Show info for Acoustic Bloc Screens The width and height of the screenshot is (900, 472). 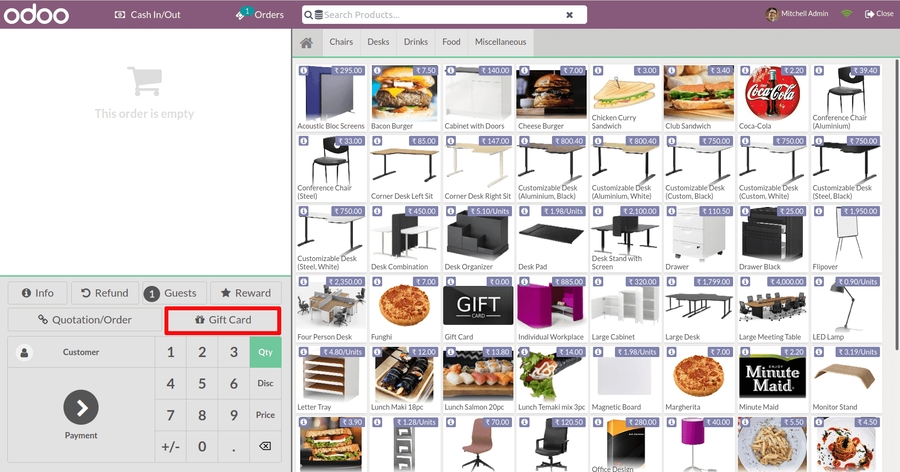point(304,71)
